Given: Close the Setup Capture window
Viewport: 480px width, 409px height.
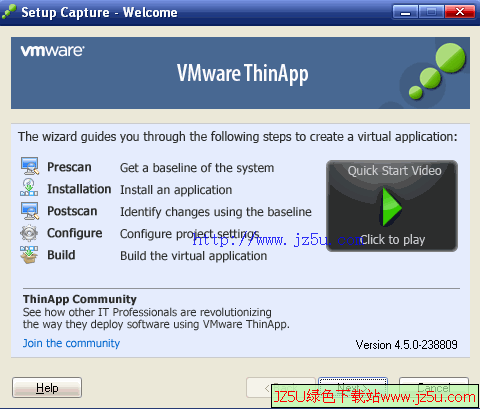Looking at the screenshot, I should pyautogui.click(x=460, y=12).
